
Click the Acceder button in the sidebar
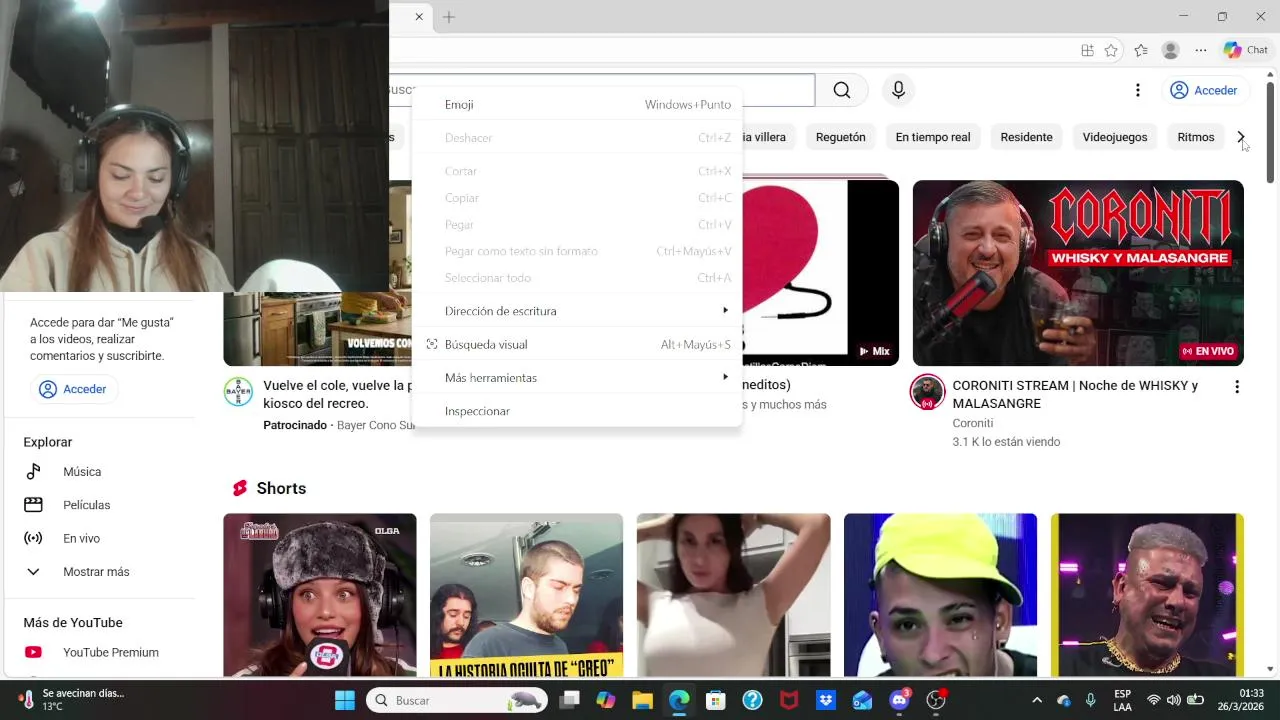click(x=72, y=389)
